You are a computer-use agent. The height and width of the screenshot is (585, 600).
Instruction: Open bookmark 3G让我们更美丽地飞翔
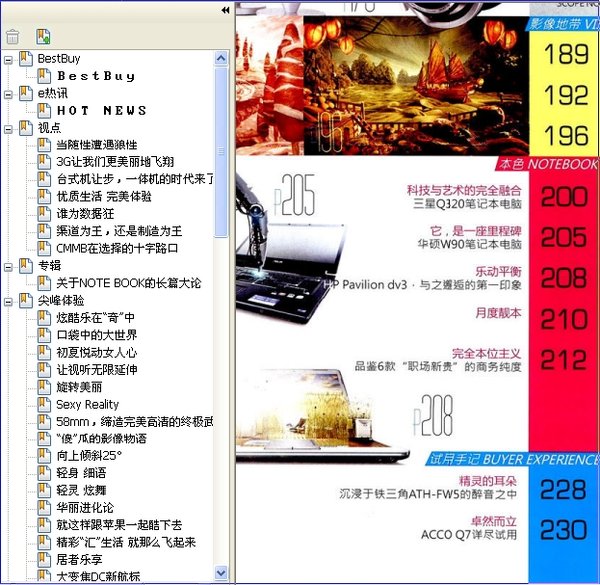pyautogui.click(x=115, y=162)
